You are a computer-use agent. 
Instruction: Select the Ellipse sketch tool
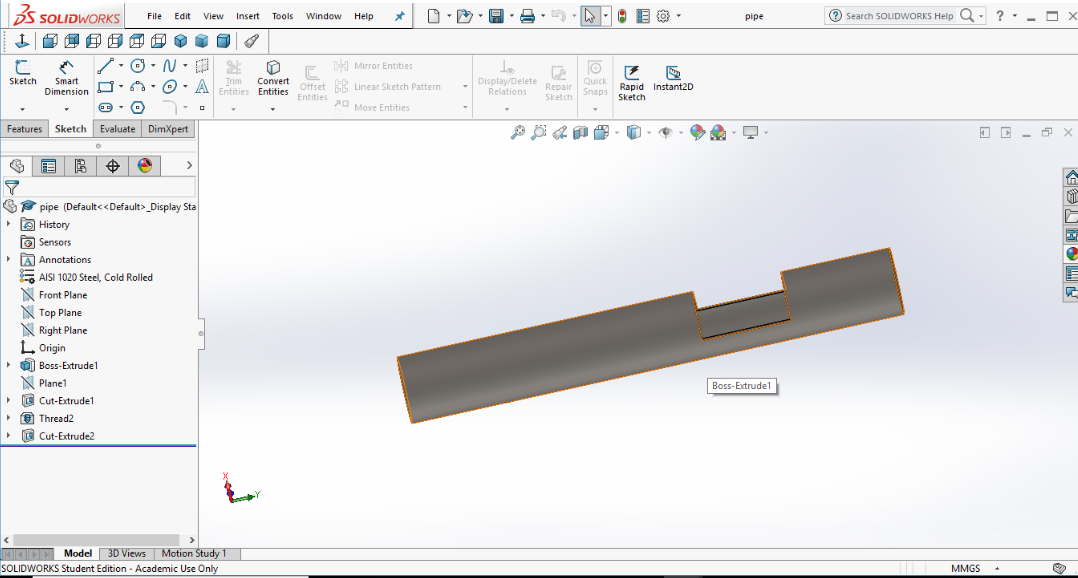tap(169, 87)
